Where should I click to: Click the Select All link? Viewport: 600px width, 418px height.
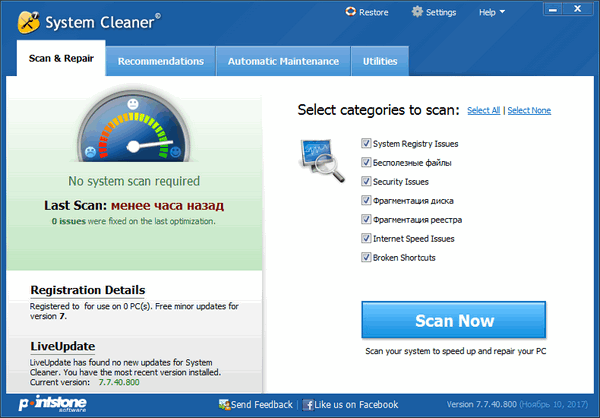click(x=483, y=110)
